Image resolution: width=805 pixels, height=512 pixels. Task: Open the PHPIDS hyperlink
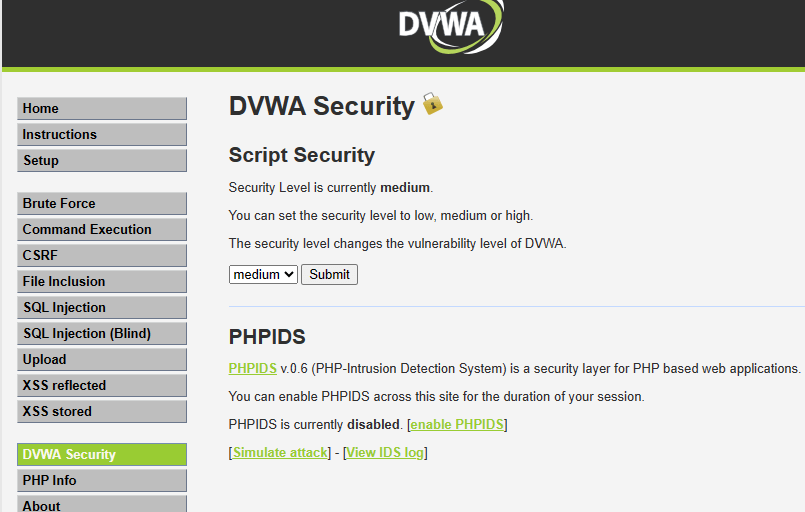point(252,368)
